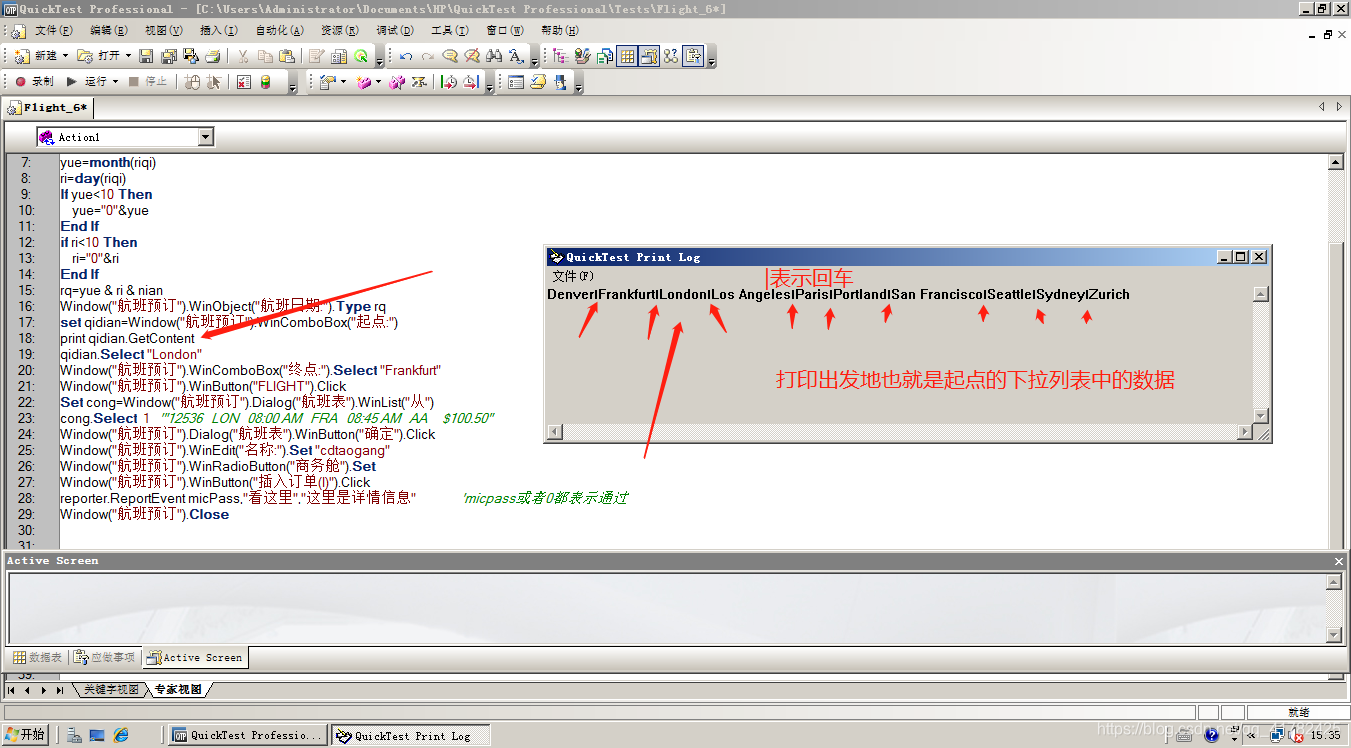
Task: Click the pink output value icon
Action: tap(364, 82)
